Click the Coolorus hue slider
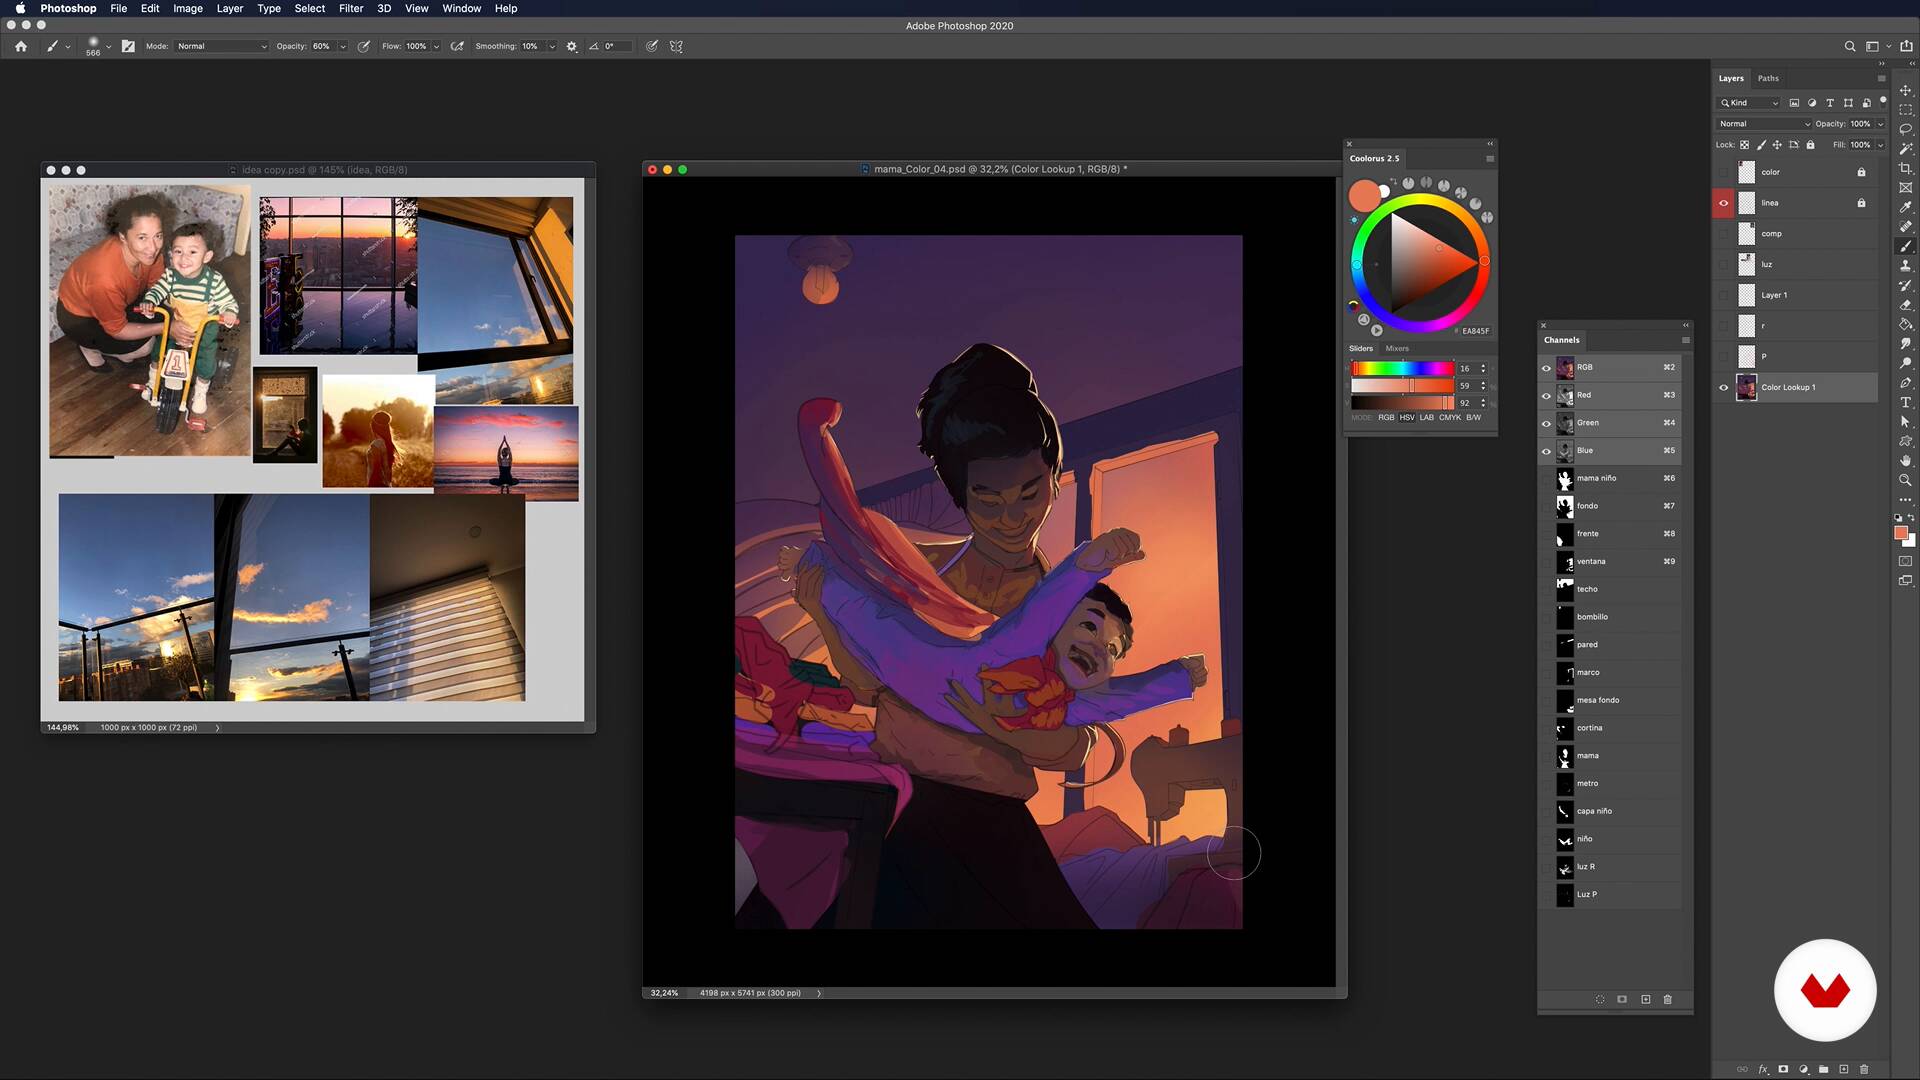This screenshot has height=1080, width=1920. (1403, 368)
